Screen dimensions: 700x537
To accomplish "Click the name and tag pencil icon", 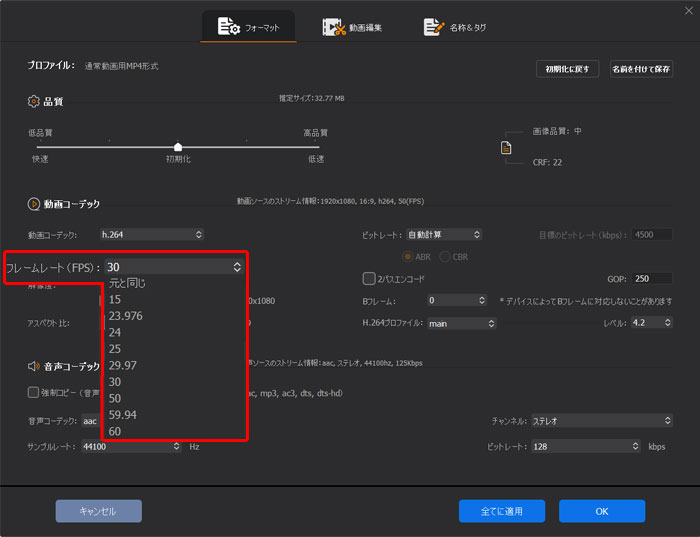I will [x=433, y=27].
